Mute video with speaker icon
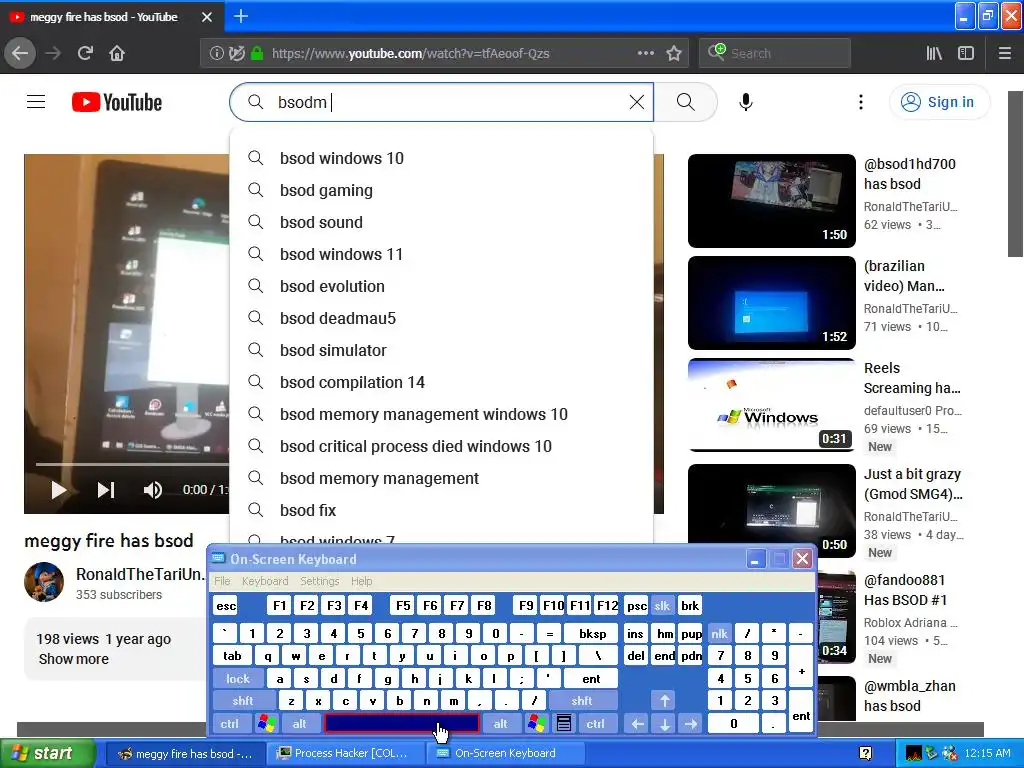 152,490
